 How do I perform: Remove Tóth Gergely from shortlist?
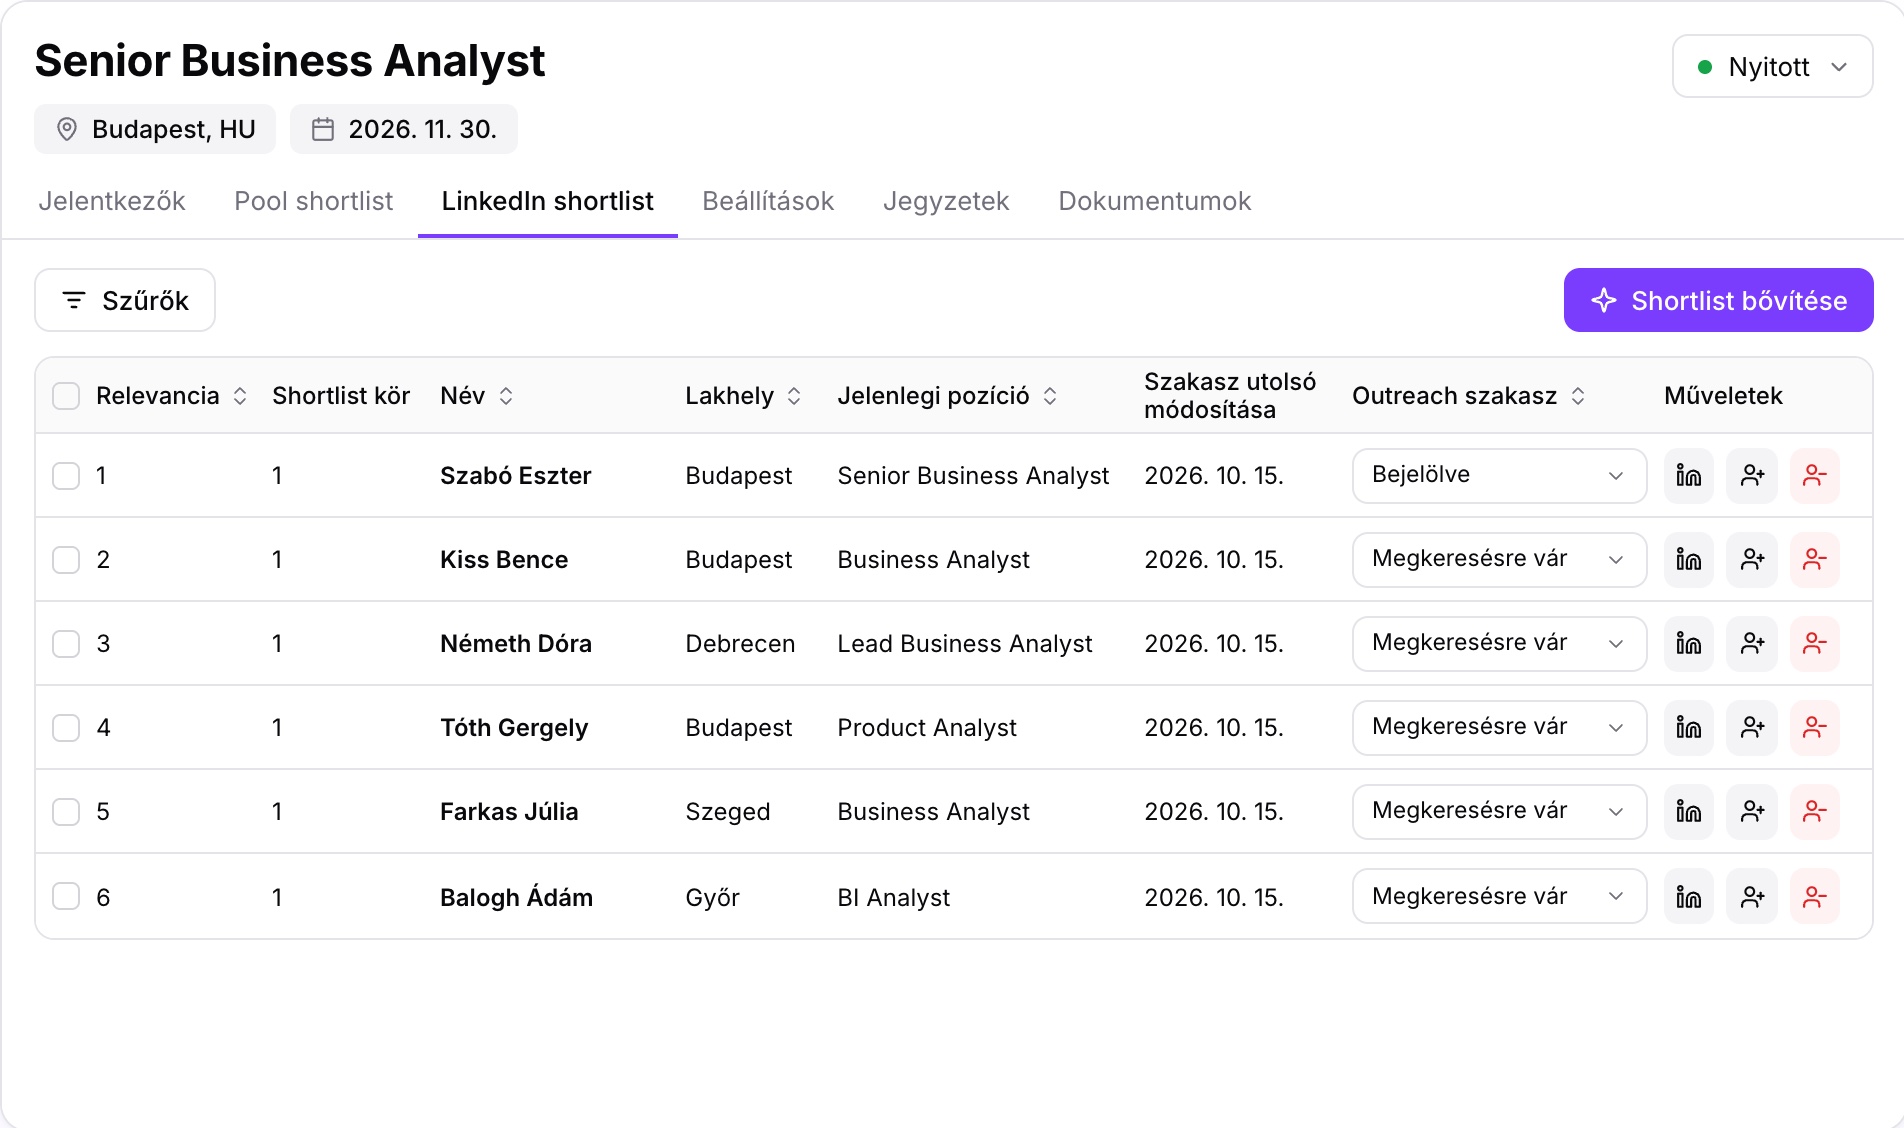1815,727
